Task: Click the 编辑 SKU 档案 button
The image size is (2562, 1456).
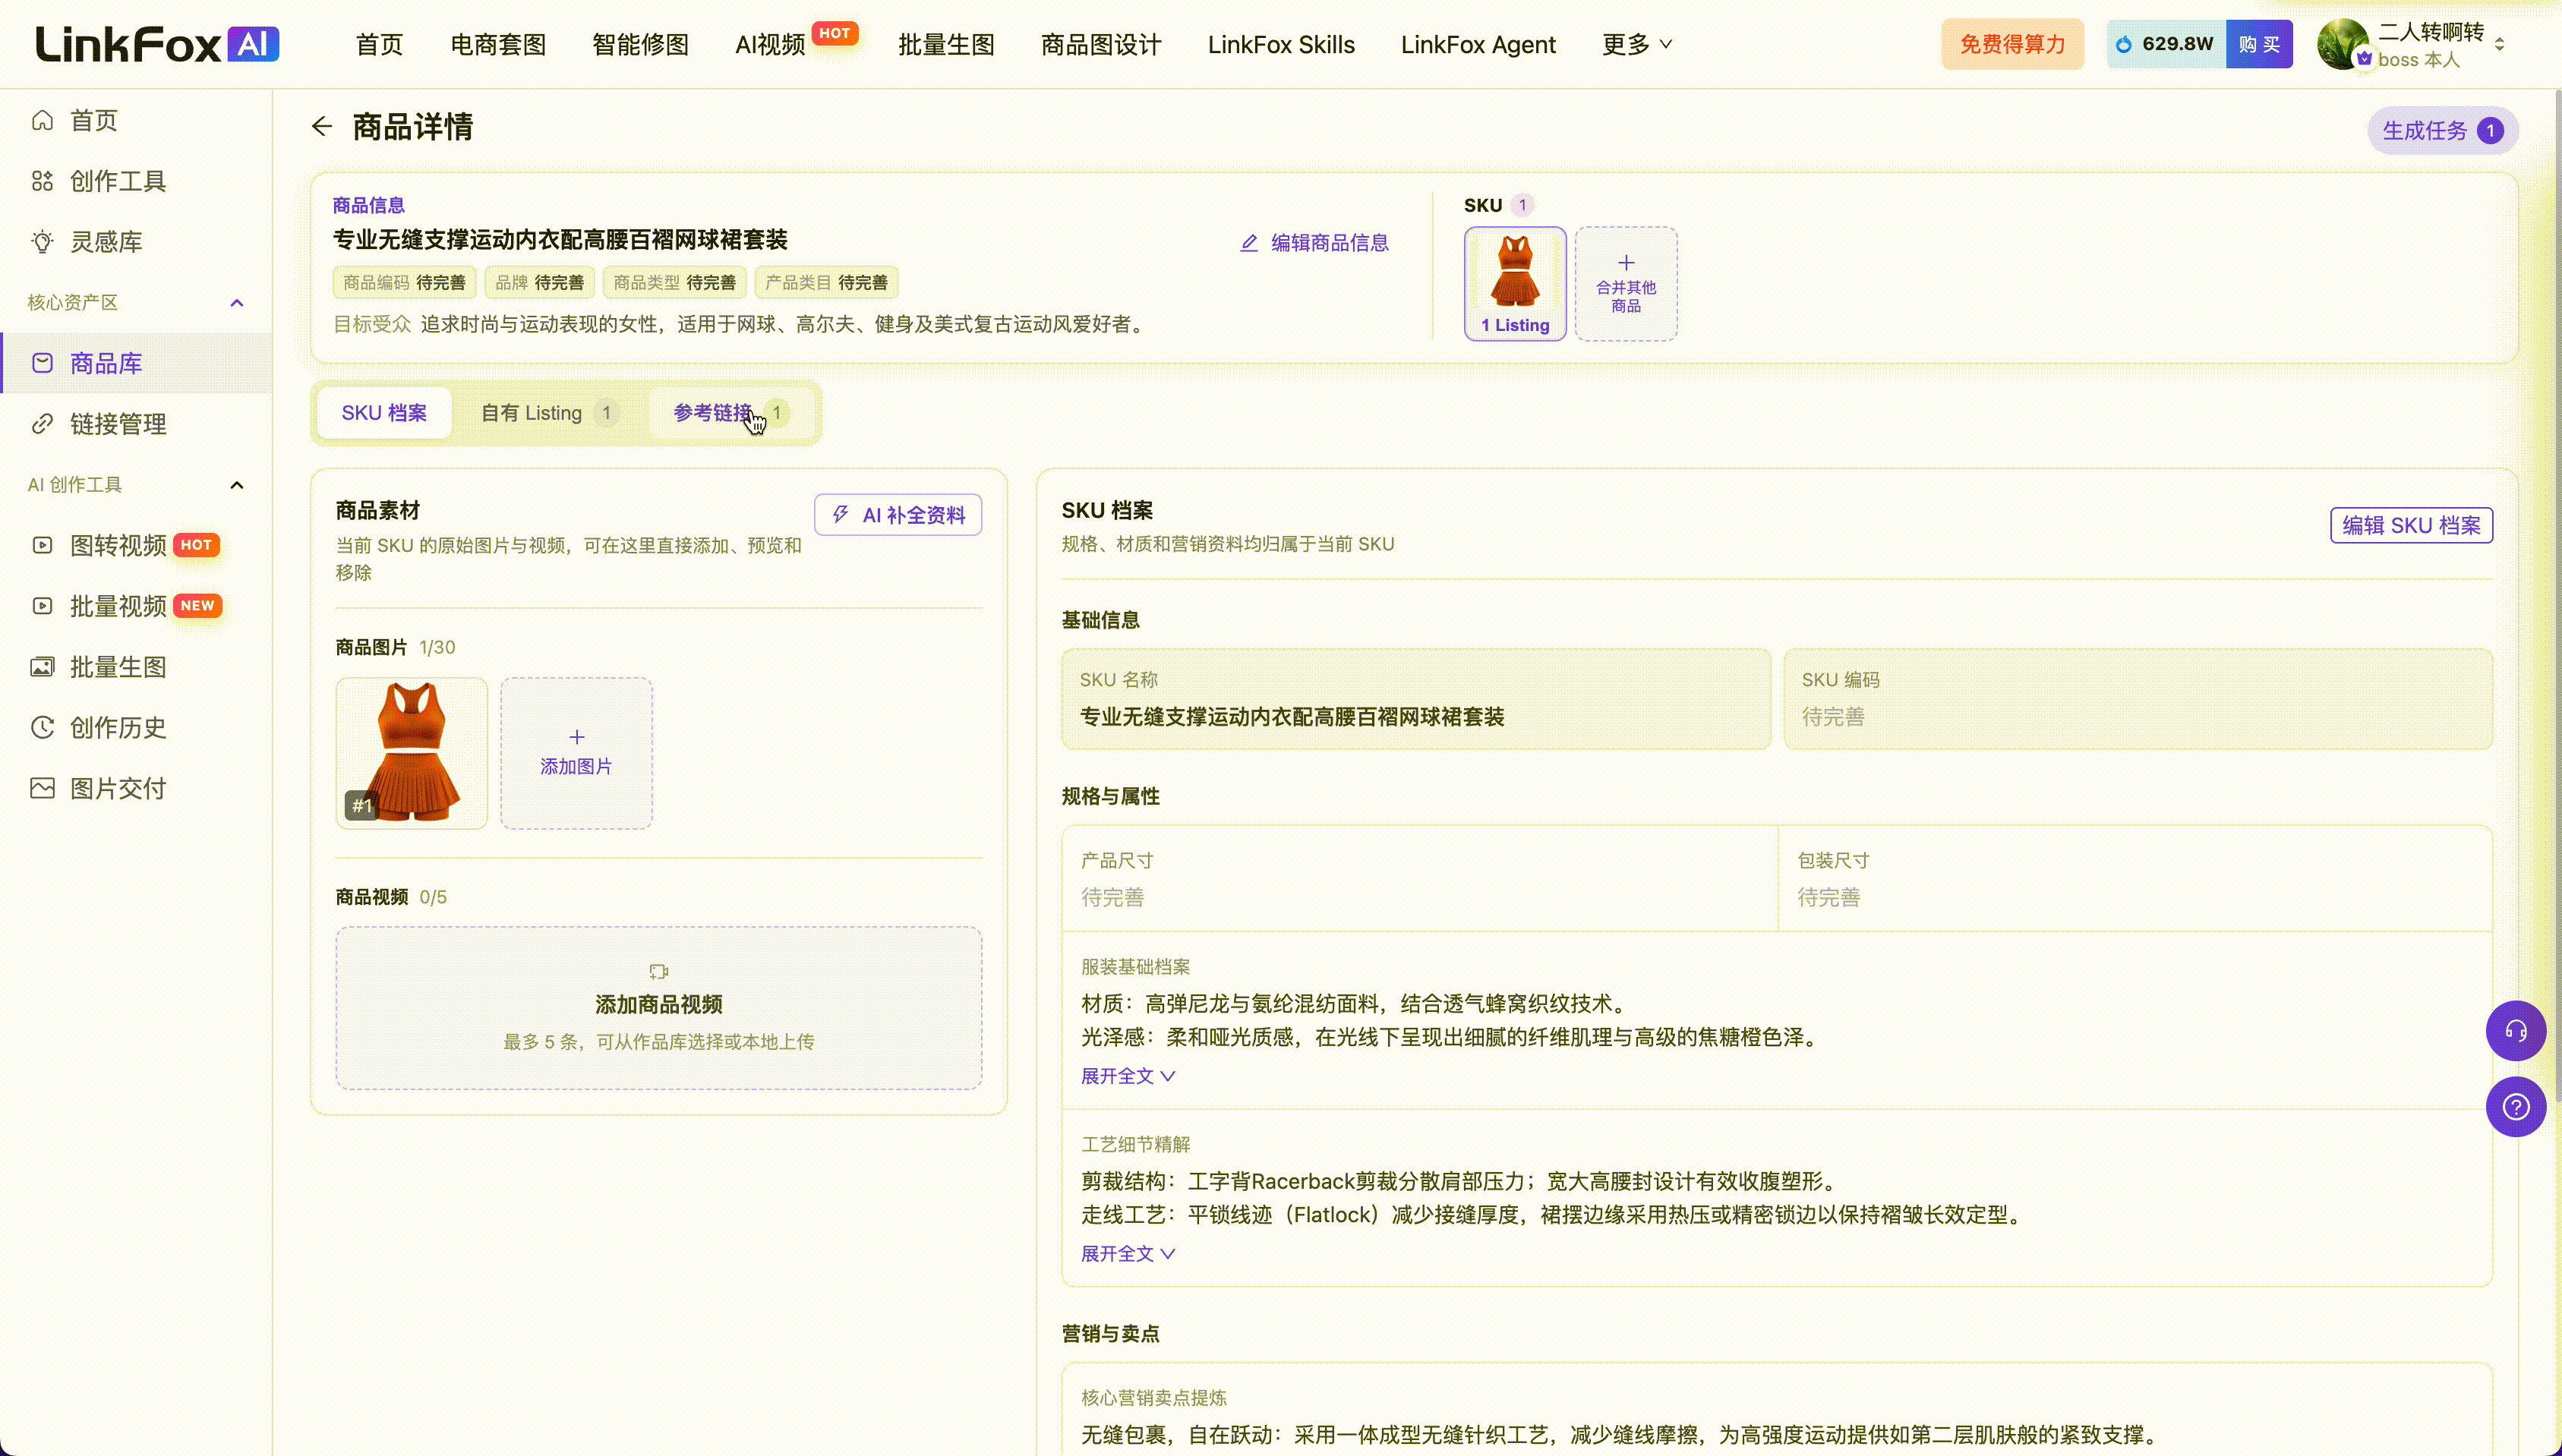Action: pos(2411,525)
